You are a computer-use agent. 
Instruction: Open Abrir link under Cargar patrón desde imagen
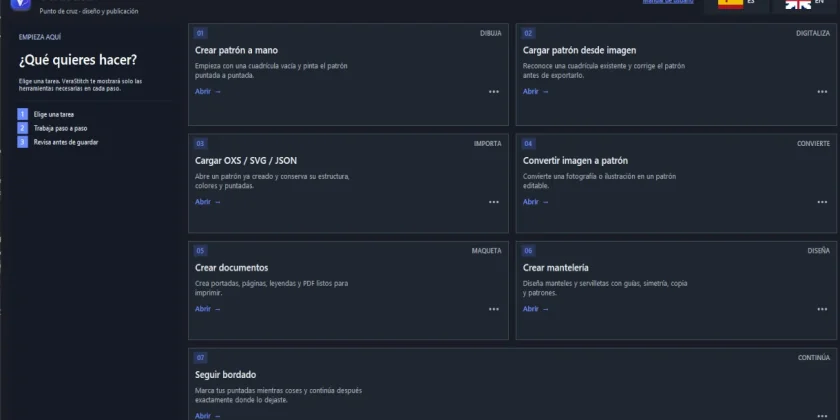pyautogui.click(x=536, y=92)
